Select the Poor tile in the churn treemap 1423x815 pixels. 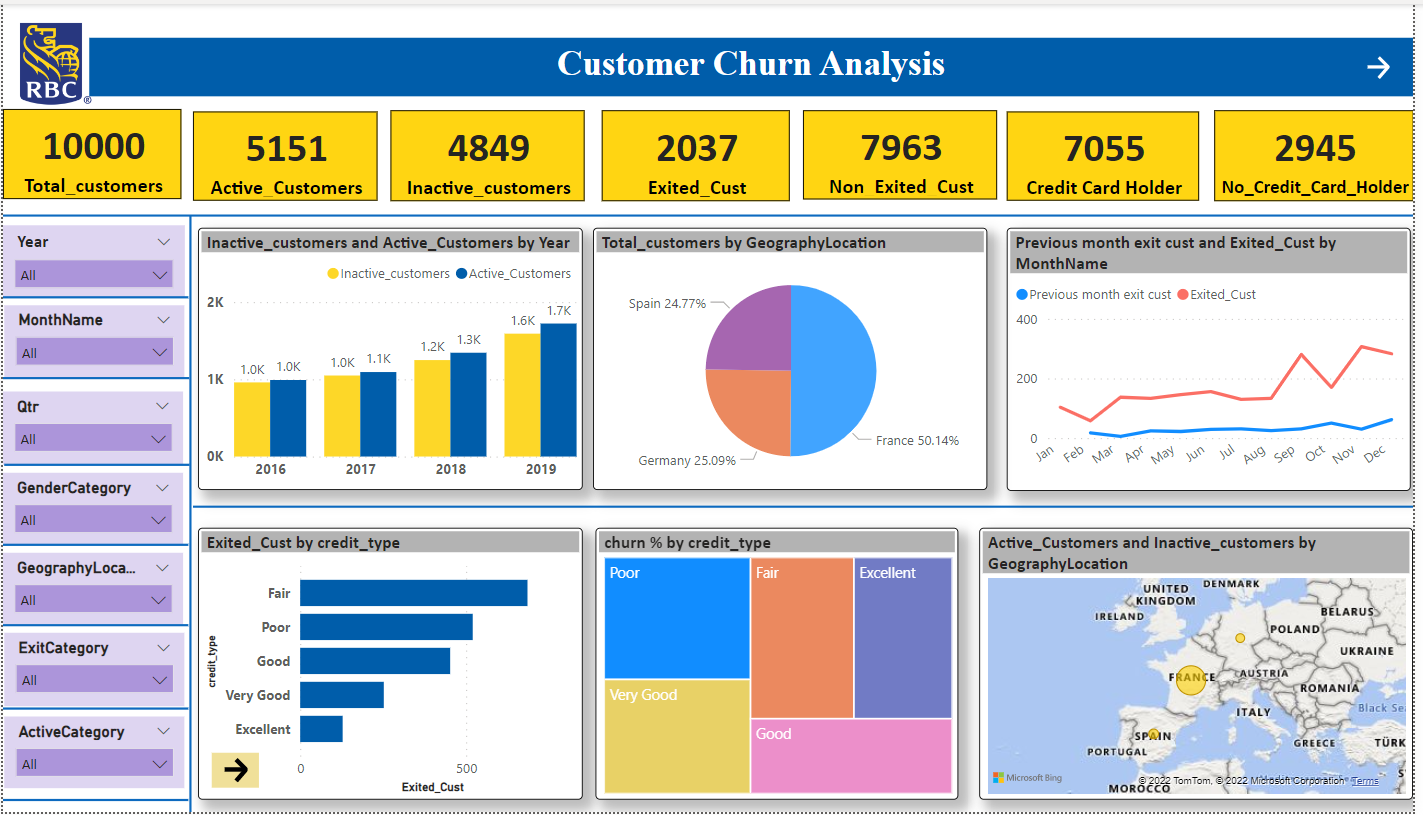676,615
